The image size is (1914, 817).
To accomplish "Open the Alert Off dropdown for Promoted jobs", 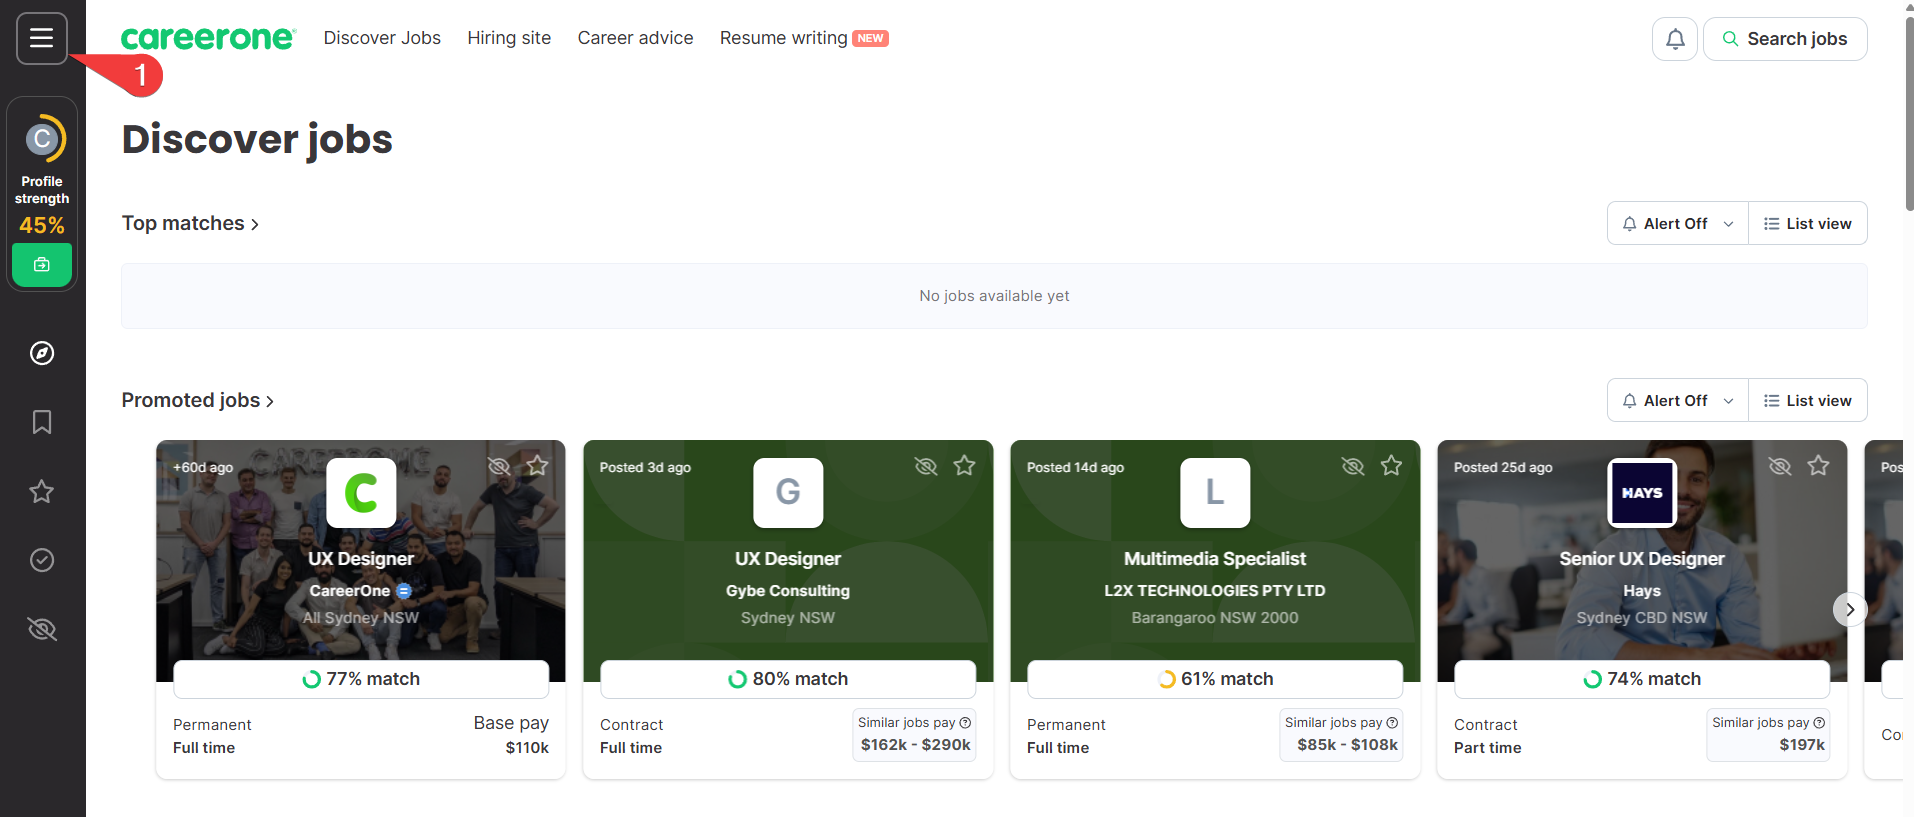I will 1678,400.
